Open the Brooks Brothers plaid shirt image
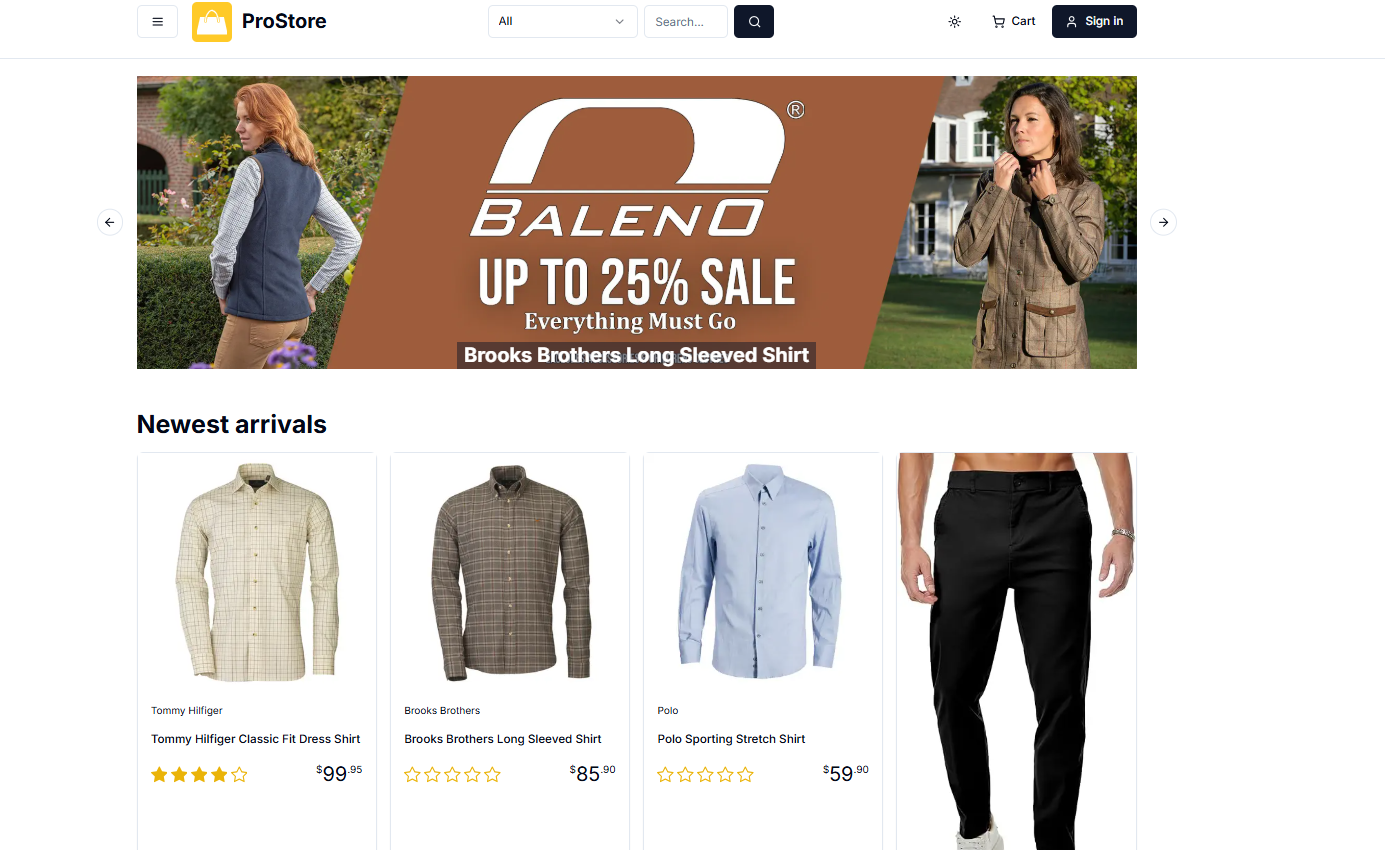The image size is (1385, 850). click(x=510, y=573)
